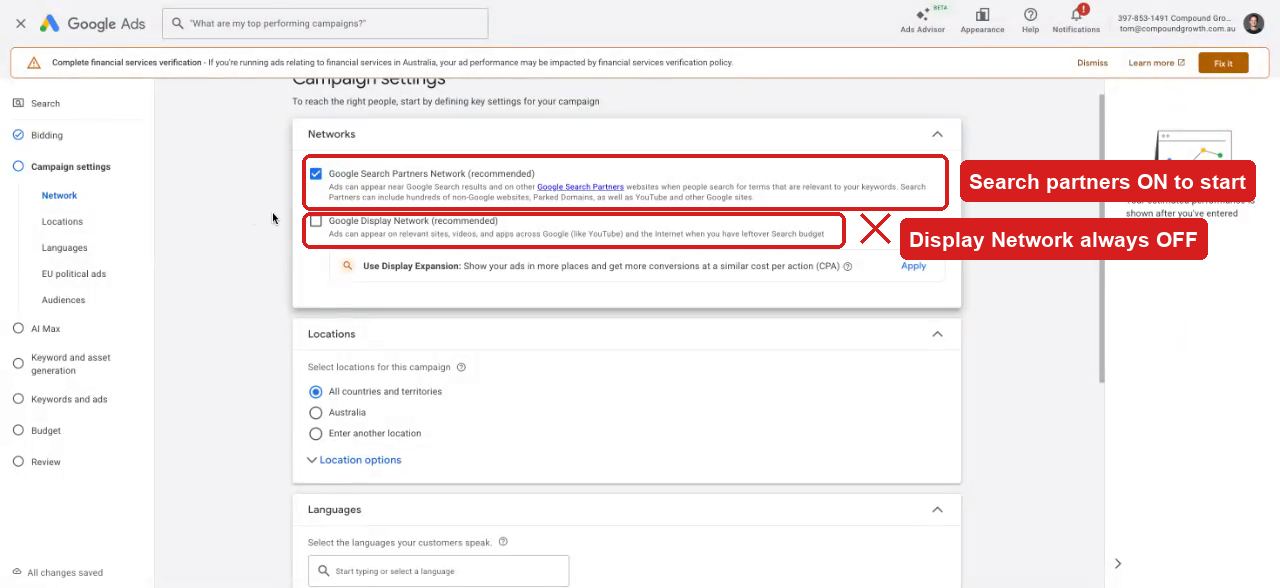Click the Budget step circle
1280x588 pixels.
[18, 431]
